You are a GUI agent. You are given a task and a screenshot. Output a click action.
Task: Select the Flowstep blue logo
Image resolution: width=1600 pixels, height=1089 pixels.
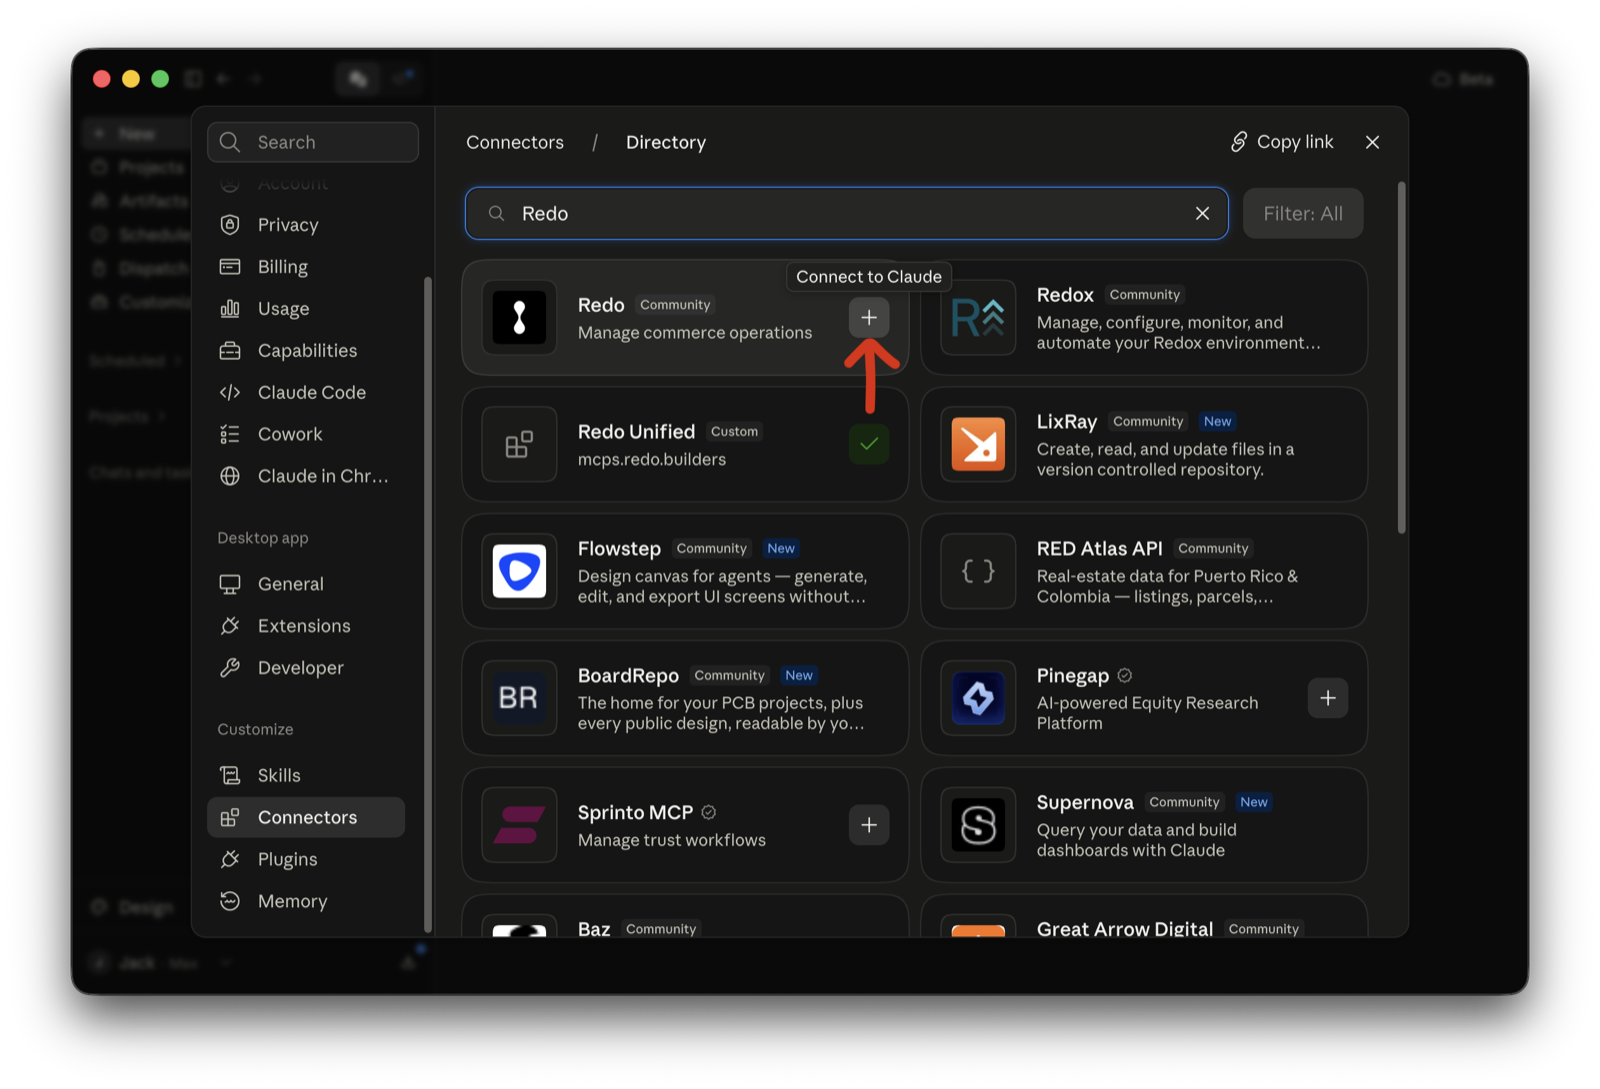coord(519,572)
